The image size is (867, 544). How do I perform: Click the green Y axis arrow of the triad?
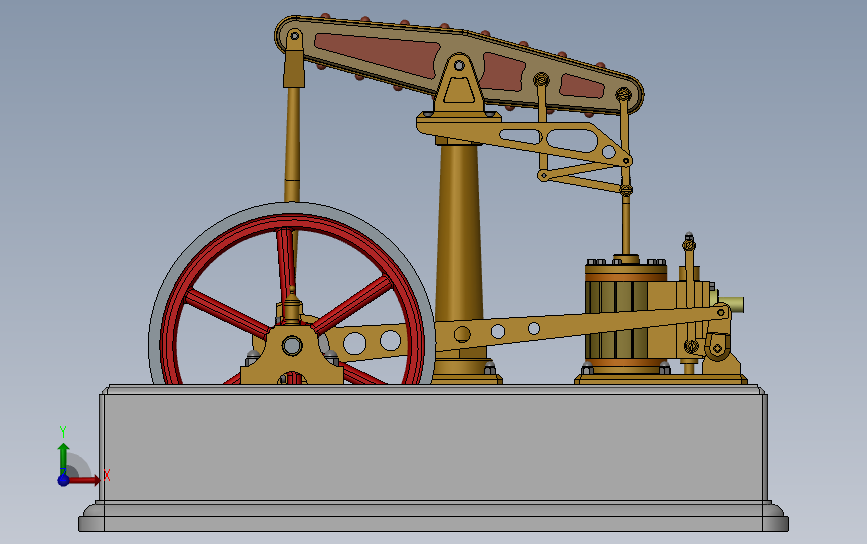click(x=63, y=457)
